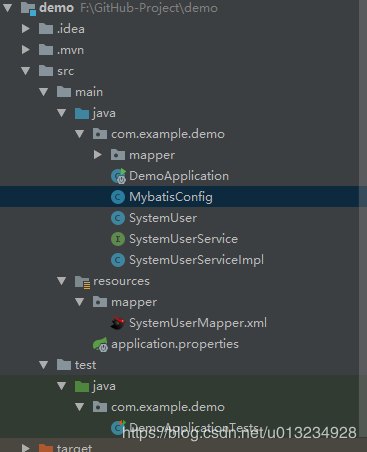Click DemoApplication runnable class icon
367x452 pixels.
[118, 176]
